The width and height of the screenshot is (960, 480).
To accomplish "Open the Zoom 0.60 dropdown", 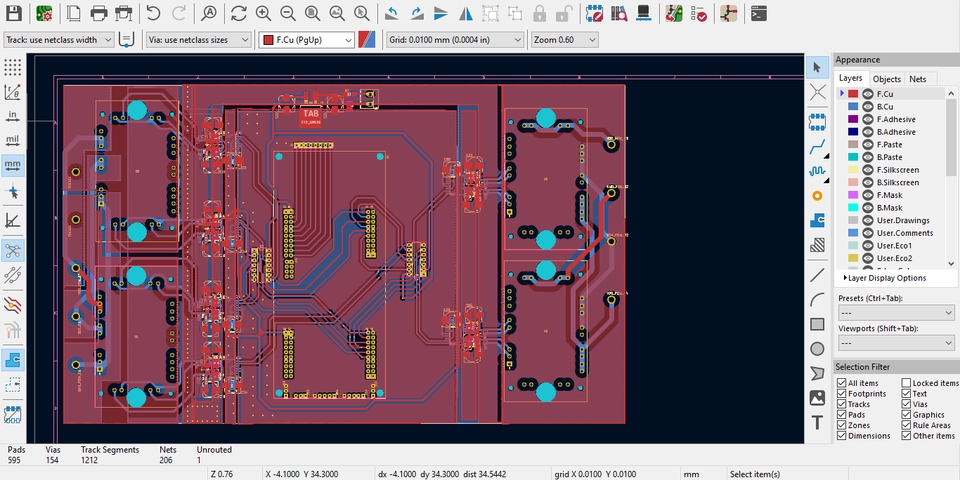I will [564, 40].
